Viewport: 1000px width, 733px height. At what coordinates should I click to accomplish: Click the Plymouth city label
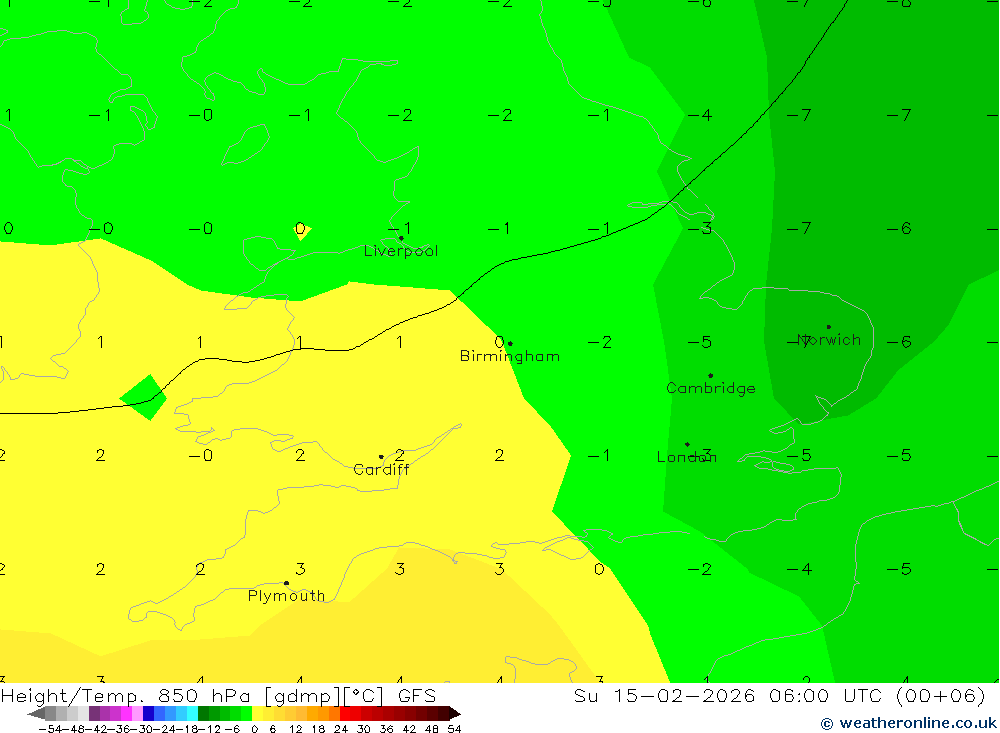click(x=286, y=596)
